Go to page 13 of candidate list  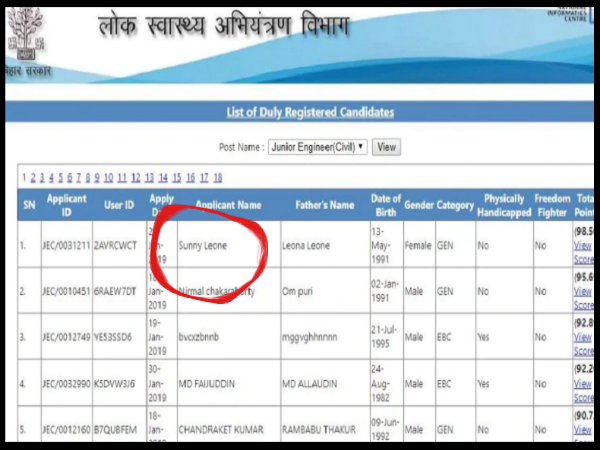point(149,178)
